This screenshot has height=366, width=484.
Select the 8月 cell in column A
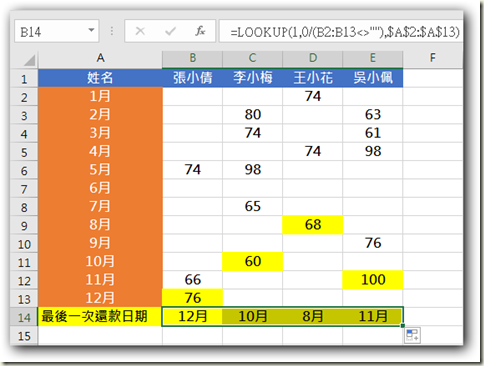pos(100,225)
